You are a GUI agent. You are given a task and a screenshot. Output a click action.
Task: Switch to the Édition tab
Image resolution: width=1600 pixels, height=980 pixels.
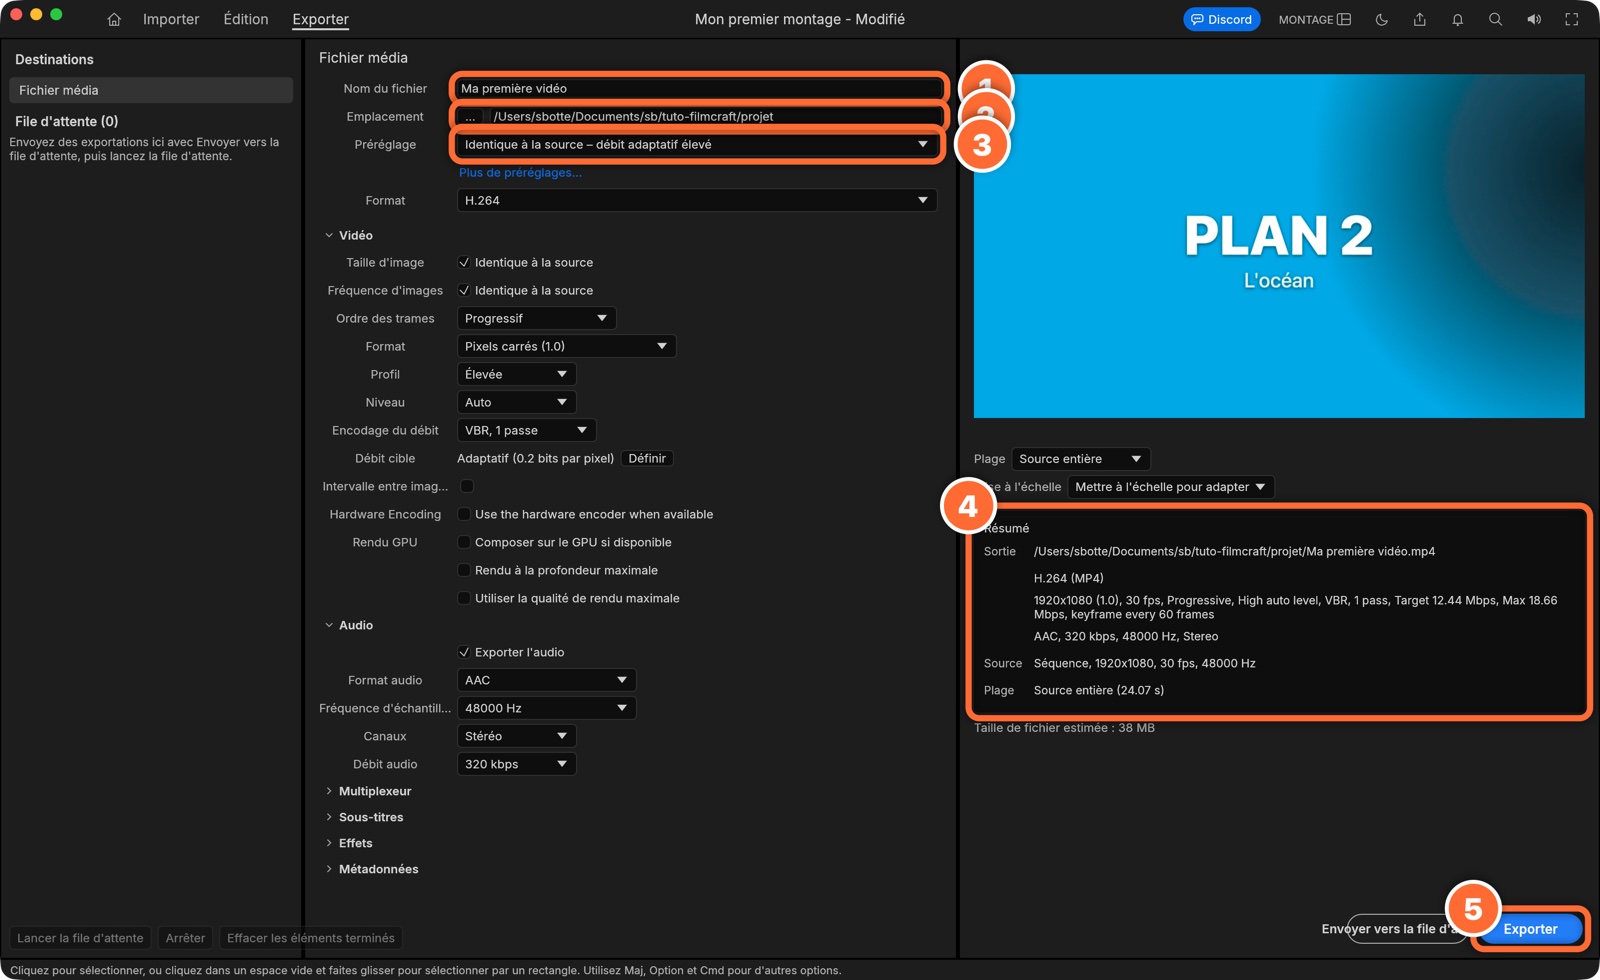pos(246,19)
